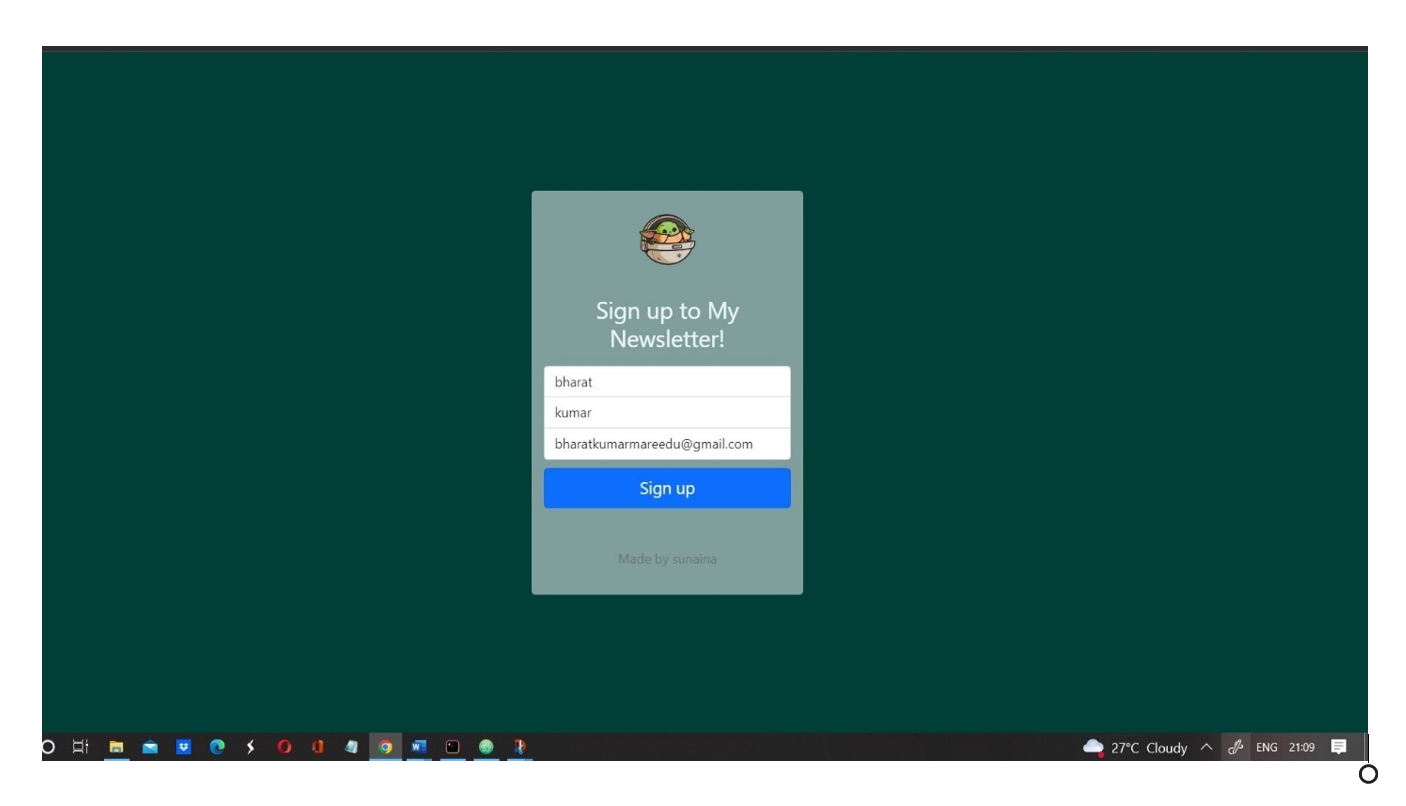1406x806 pixels.
Task: Select the last name field containing kumar
Action: point(667,413)
